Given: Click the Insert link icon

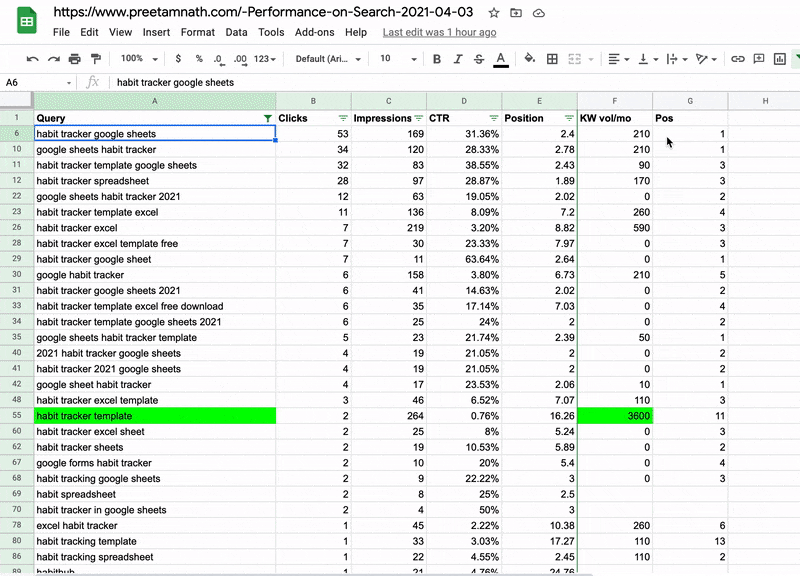Looking at the screenshot, I should [738, 59].
